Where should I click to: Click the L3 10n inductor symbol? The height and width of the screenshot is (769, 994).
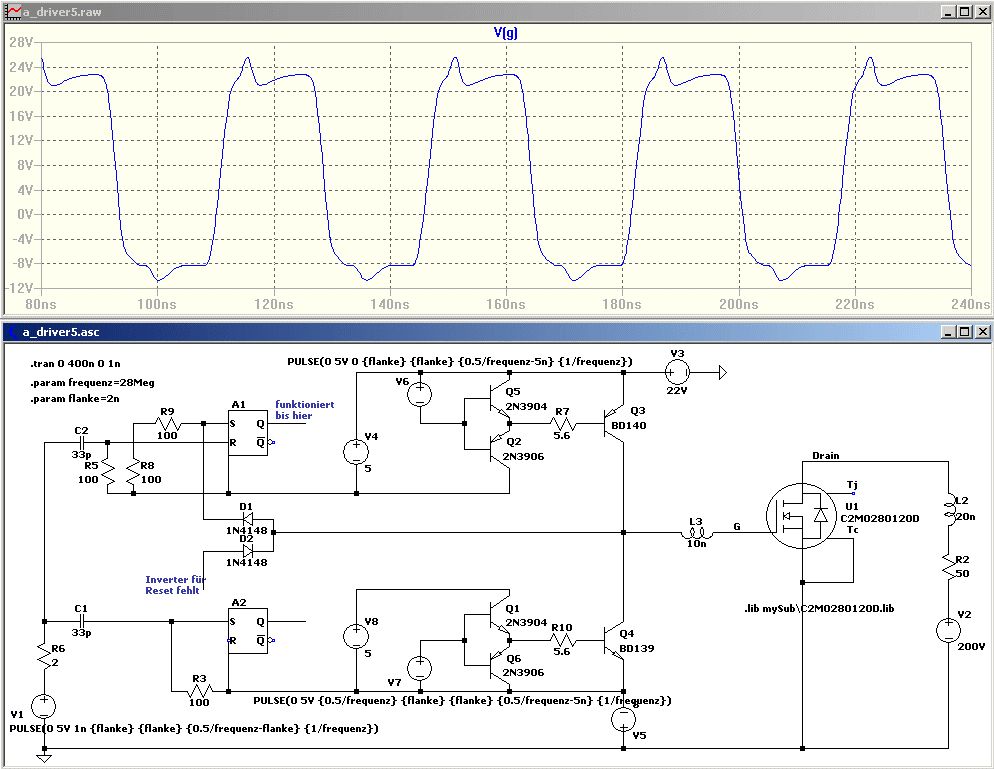[x=696, y=533]
